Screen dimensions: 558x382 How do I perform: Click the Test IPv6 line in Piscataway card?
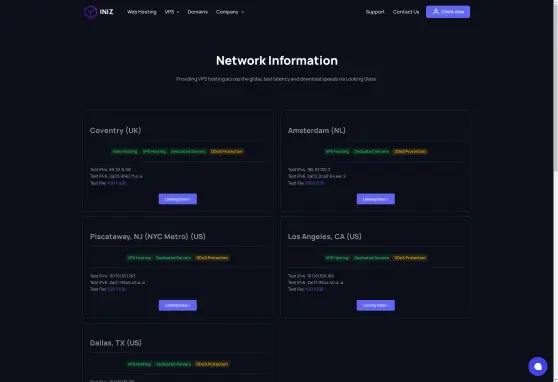pyautogui.click(x=117, y=283)
